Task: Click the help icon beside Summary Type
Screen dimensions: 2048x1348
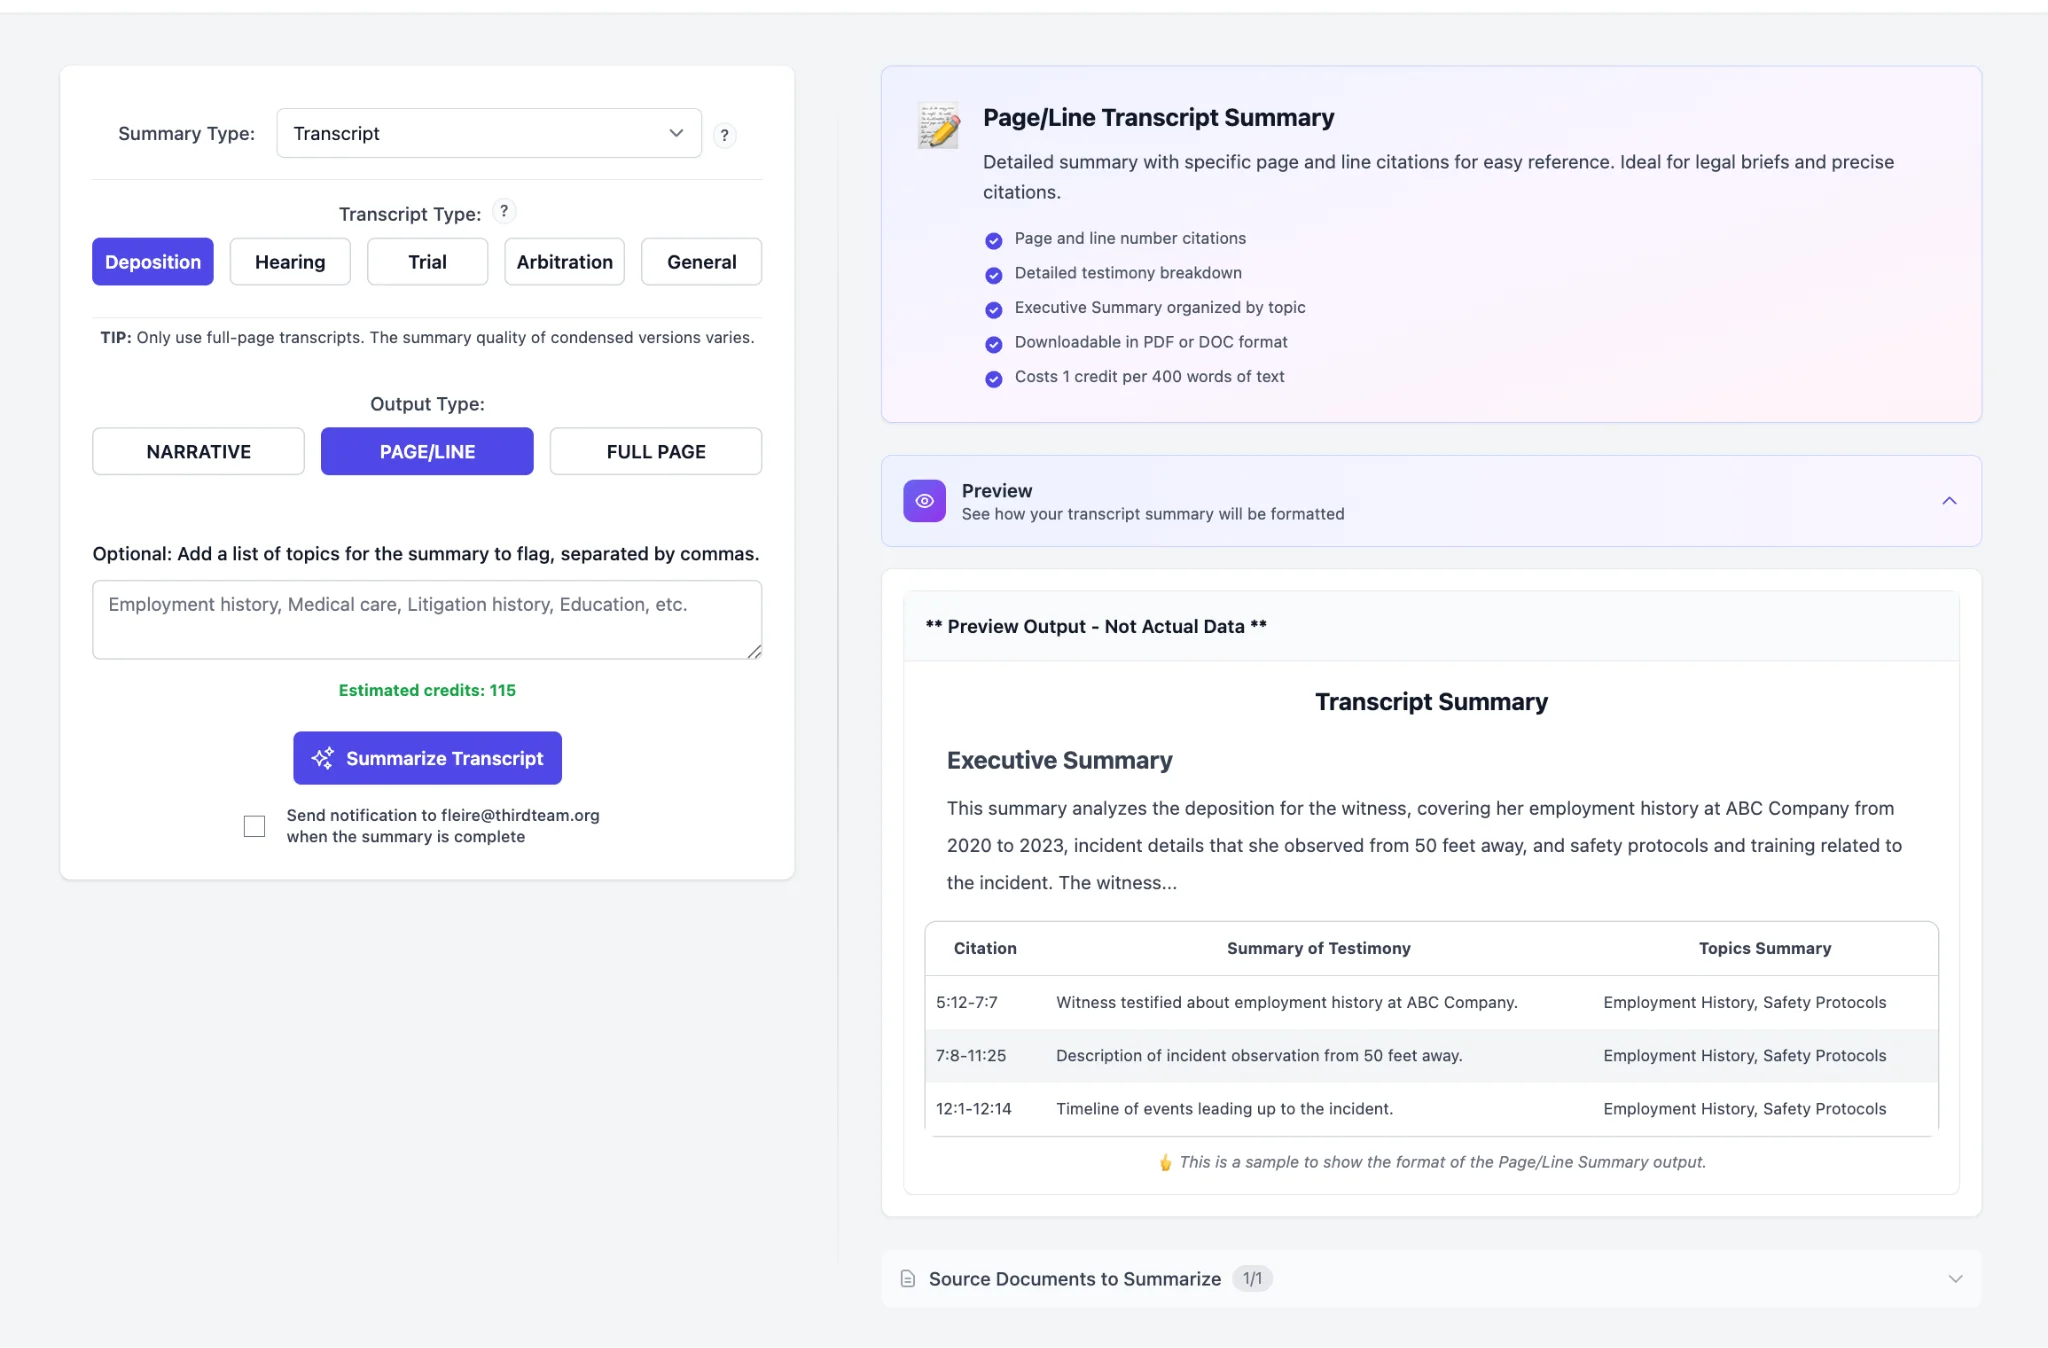Action: pos(724,135)
